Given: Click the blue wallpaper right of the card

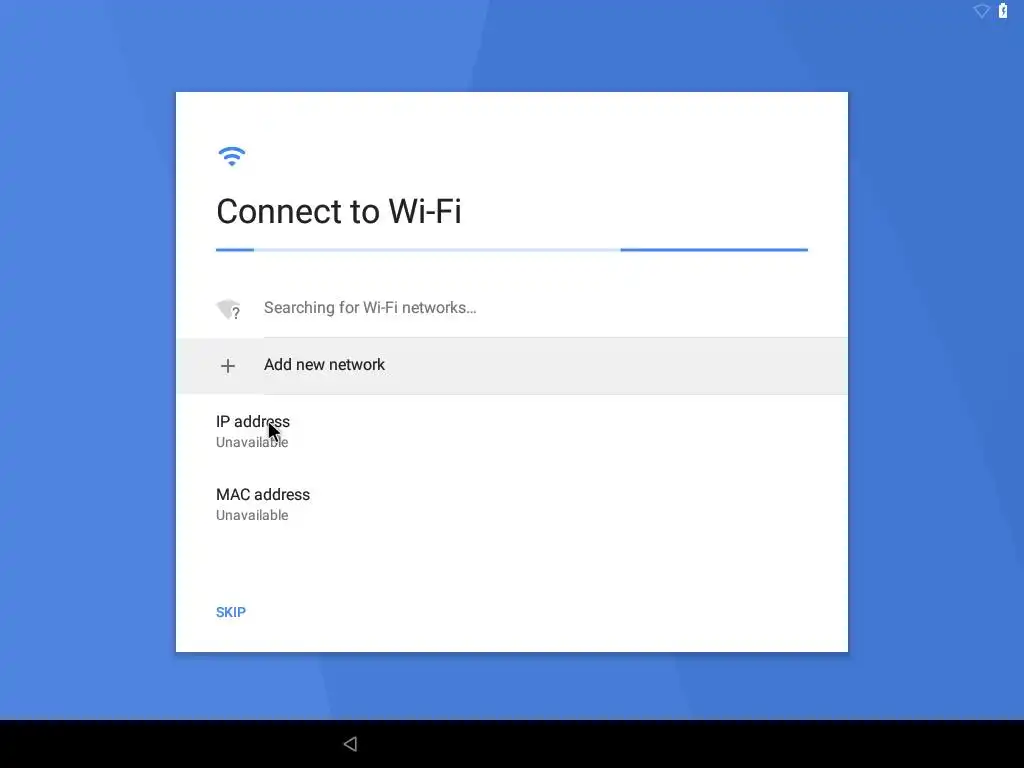Looking at the screenshot, I should click(936, 372).
